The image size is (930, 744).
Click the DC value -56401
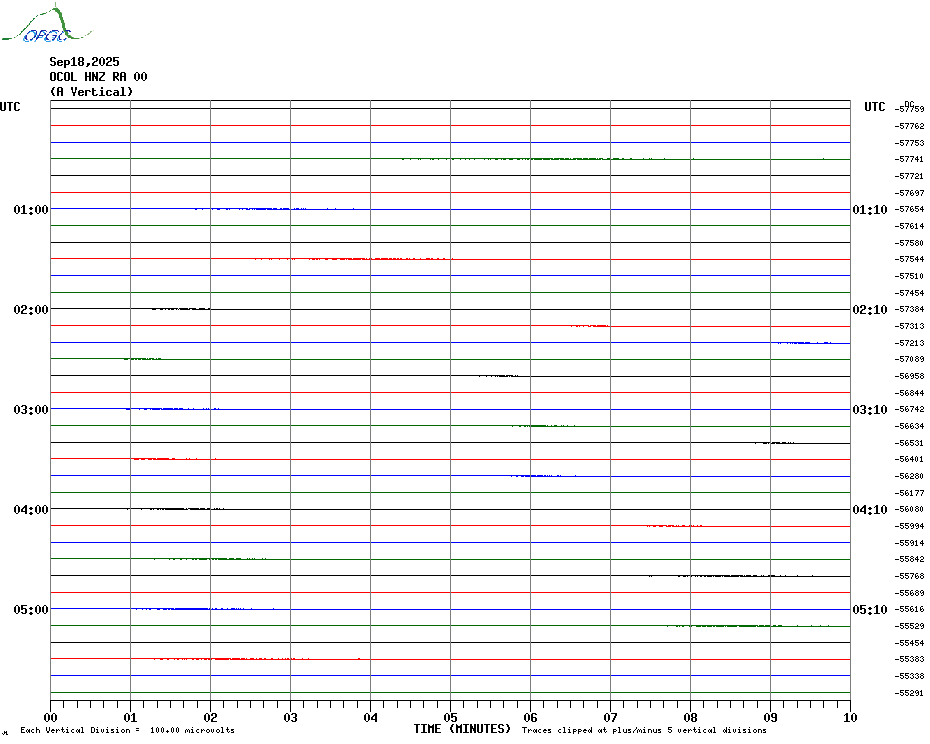(x=909, y=459)
